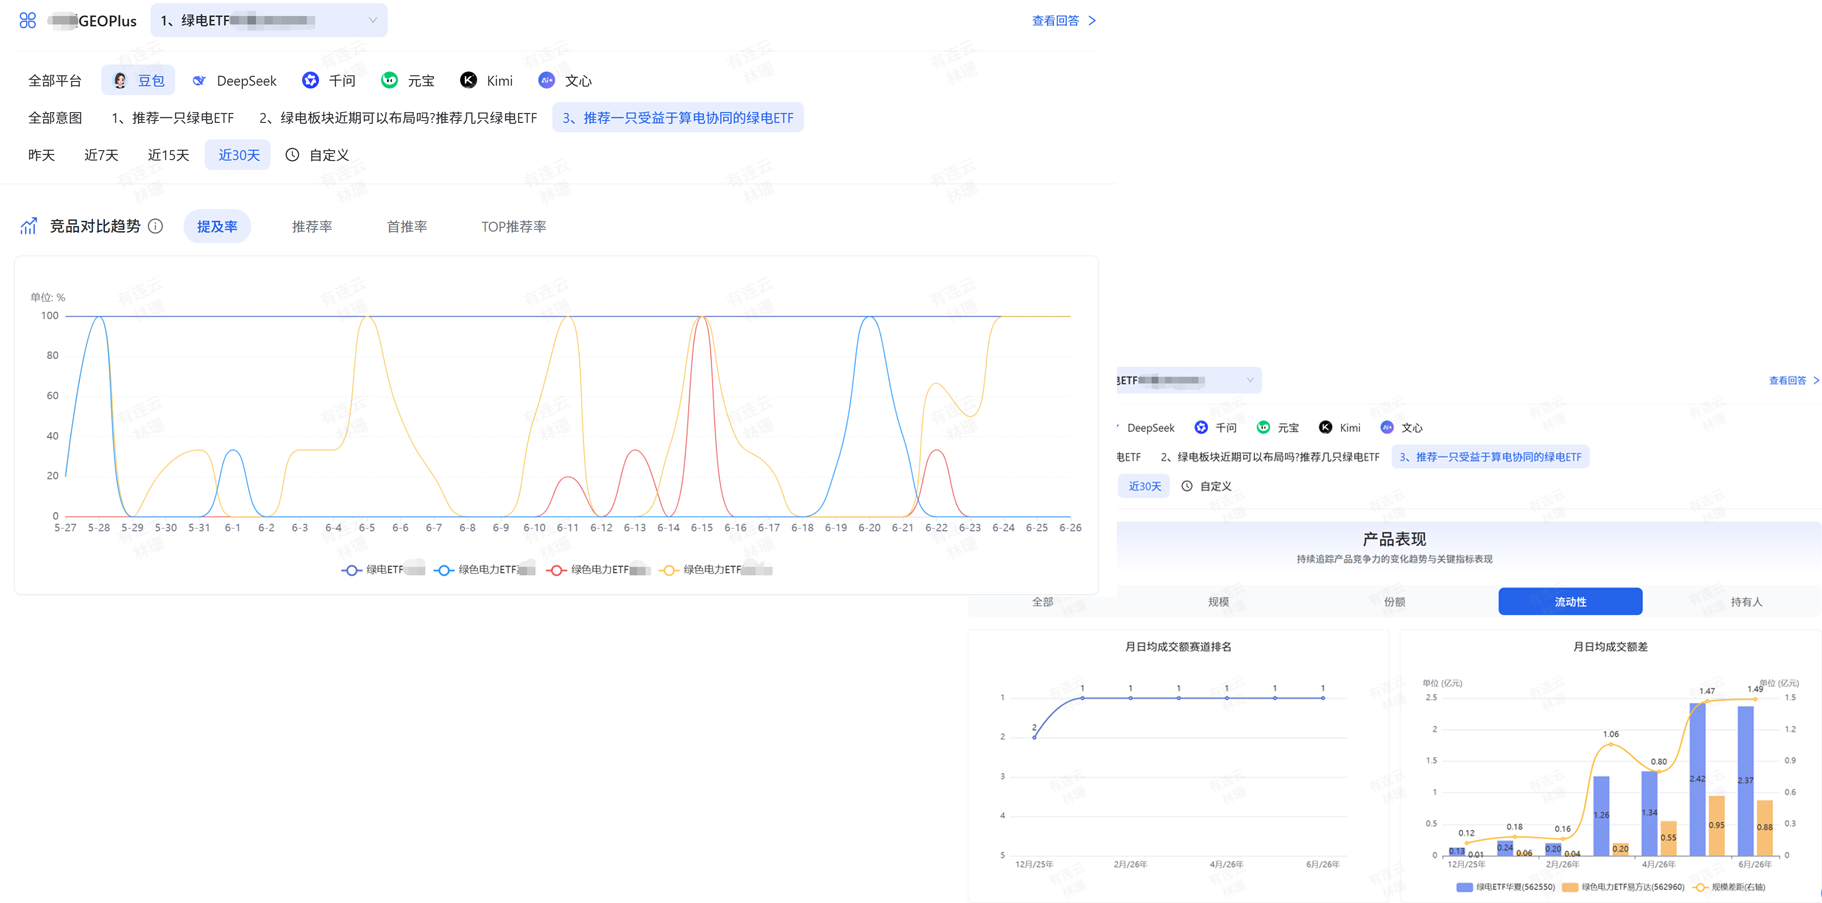Click dropdown arrow in 1、绿电ETF selector

pos(372,20)
